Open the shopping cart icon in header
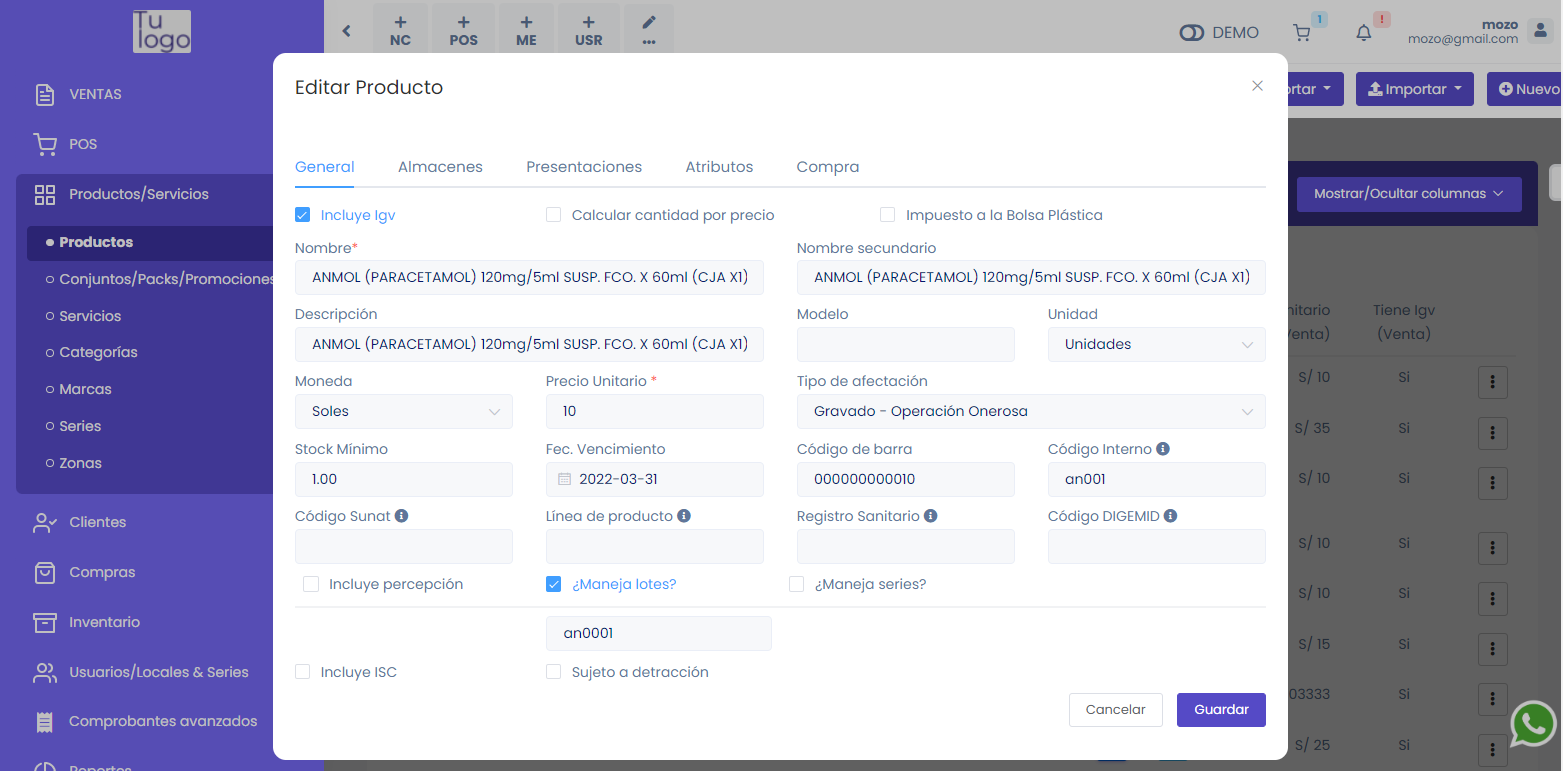The image size is (1563, 771). pyautogui.click(x=1302, y=33)
